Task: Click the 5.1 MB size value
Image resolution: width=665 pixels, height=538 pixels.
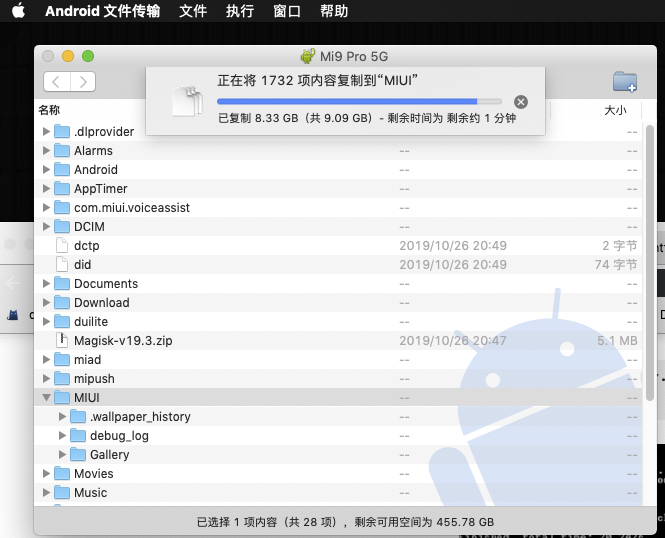Action: pos(617,340)
